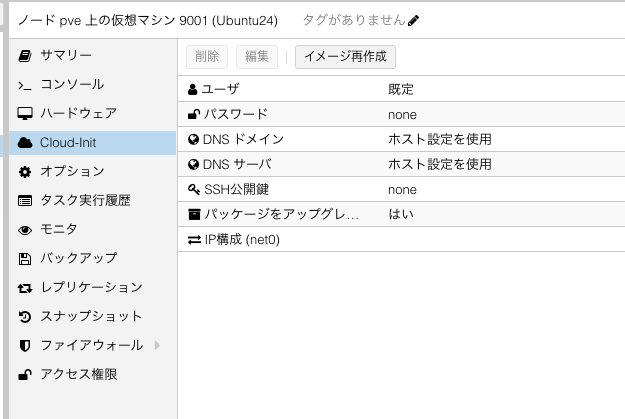Screen dimensions: 625x419
Task: Click the バックアップ floppy disk icon
Action: point(25,259)
